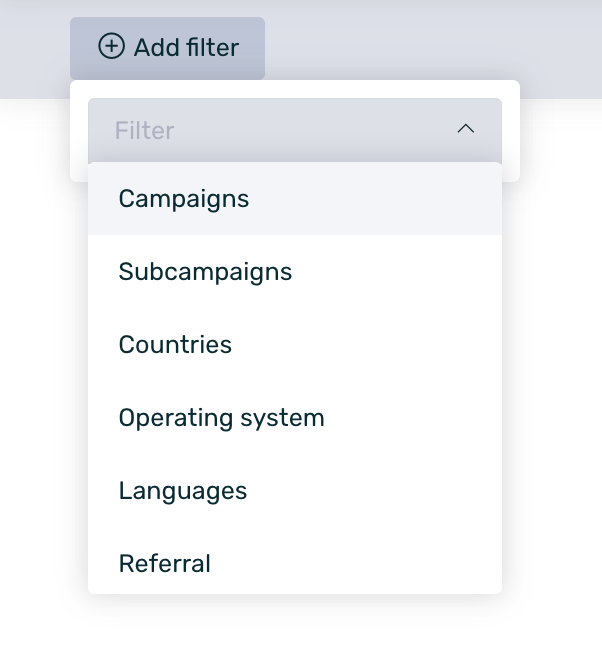Select the Referral filter entry
This screenshot has height=666, width=602.
pos(164,564)
